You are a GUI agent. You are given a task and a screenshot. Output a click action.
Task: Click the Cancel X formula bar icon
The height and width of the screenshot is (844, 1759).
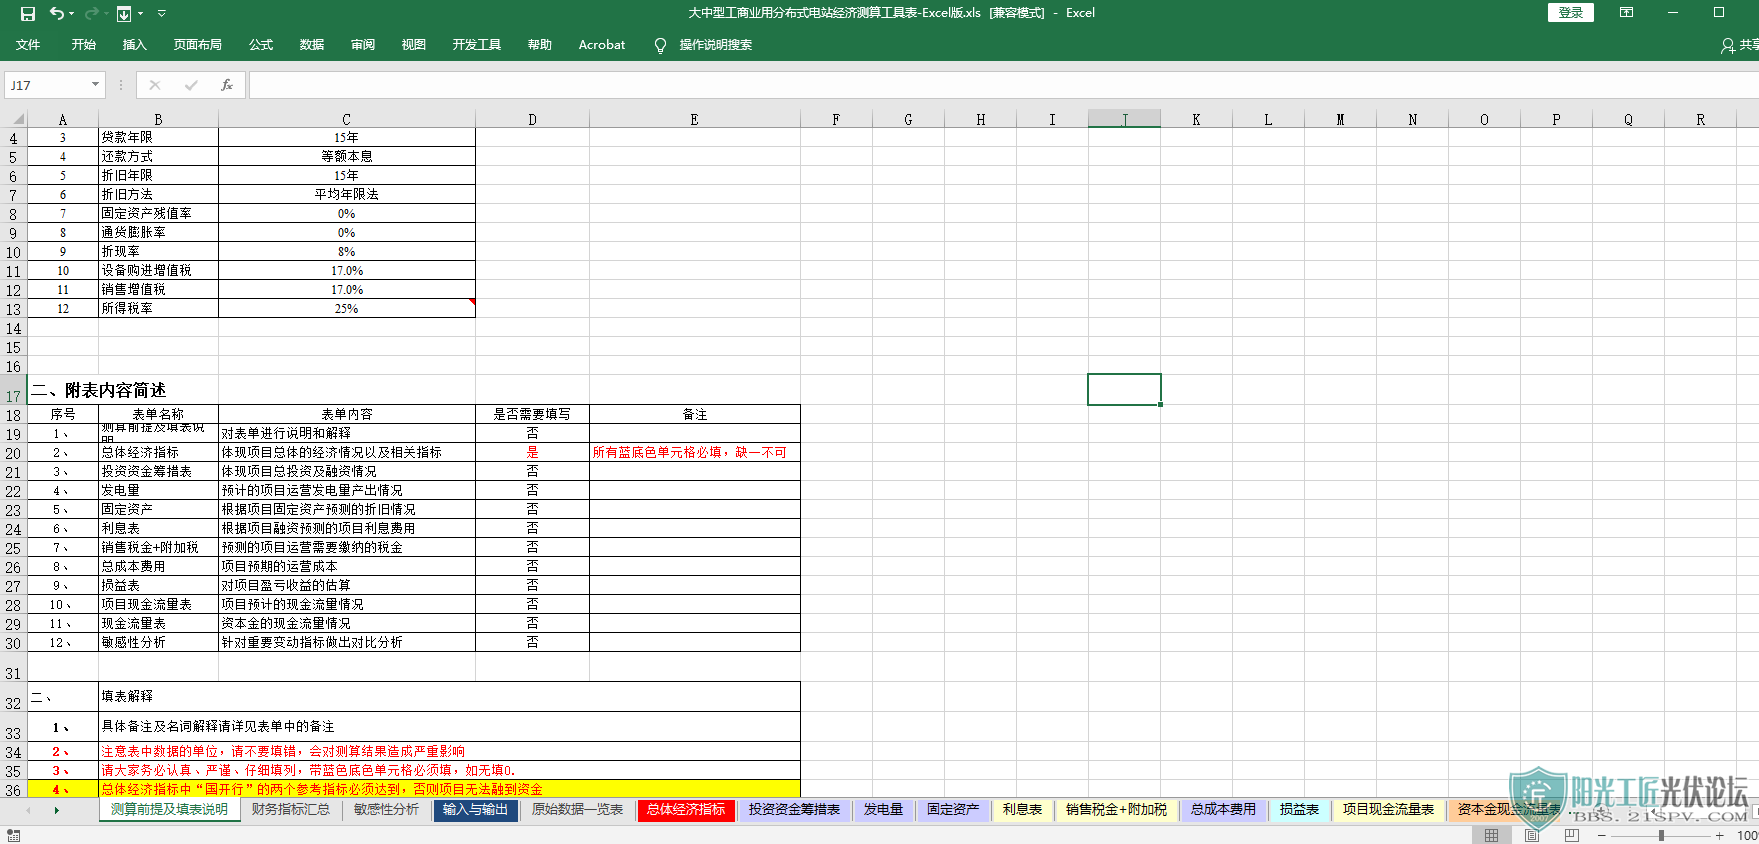click(x=155, y=85)
